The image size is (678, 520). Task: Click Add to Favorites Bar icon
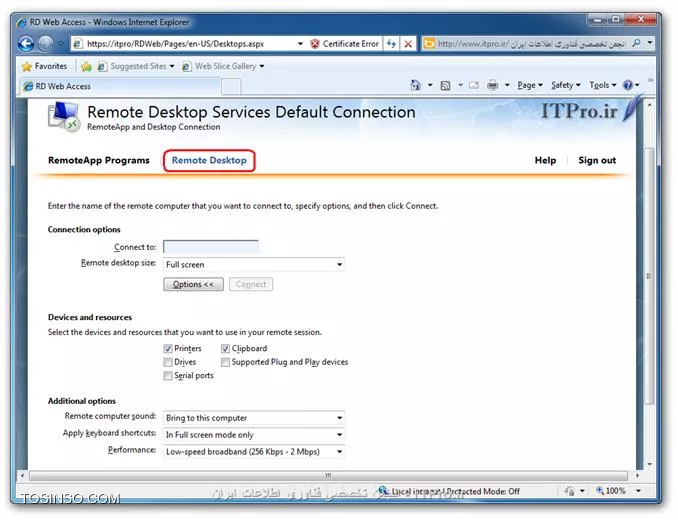pyautogui.click(x=86, y=66)
